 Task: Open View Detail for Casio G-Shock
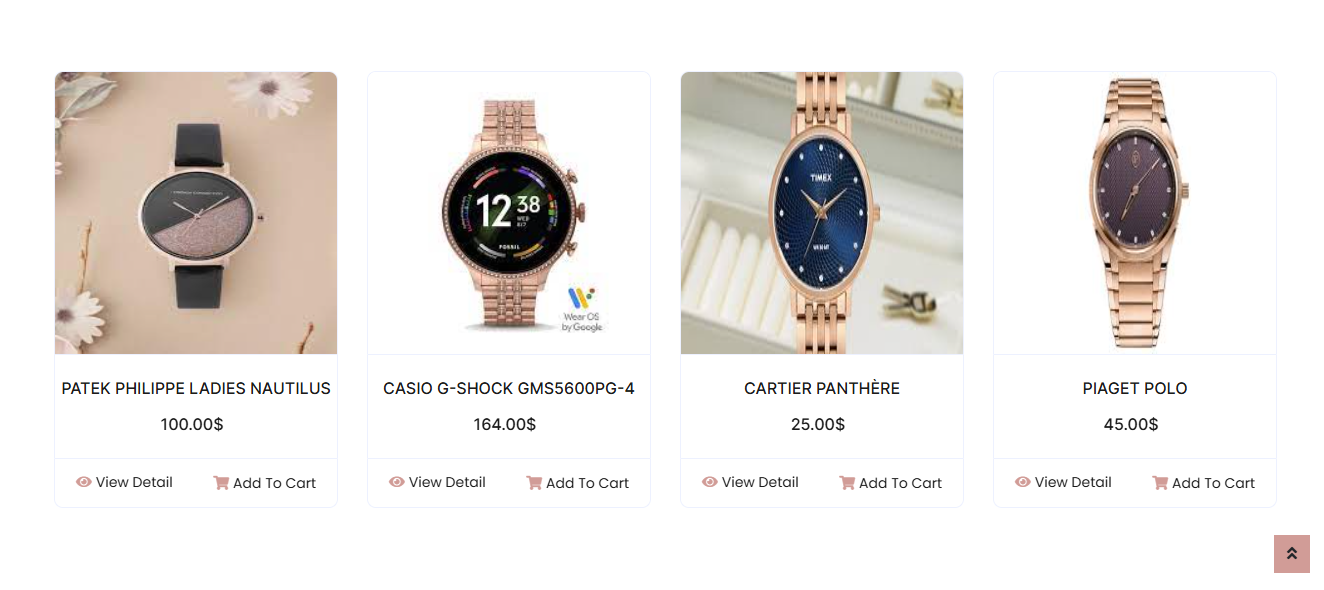tap(437, 482)
